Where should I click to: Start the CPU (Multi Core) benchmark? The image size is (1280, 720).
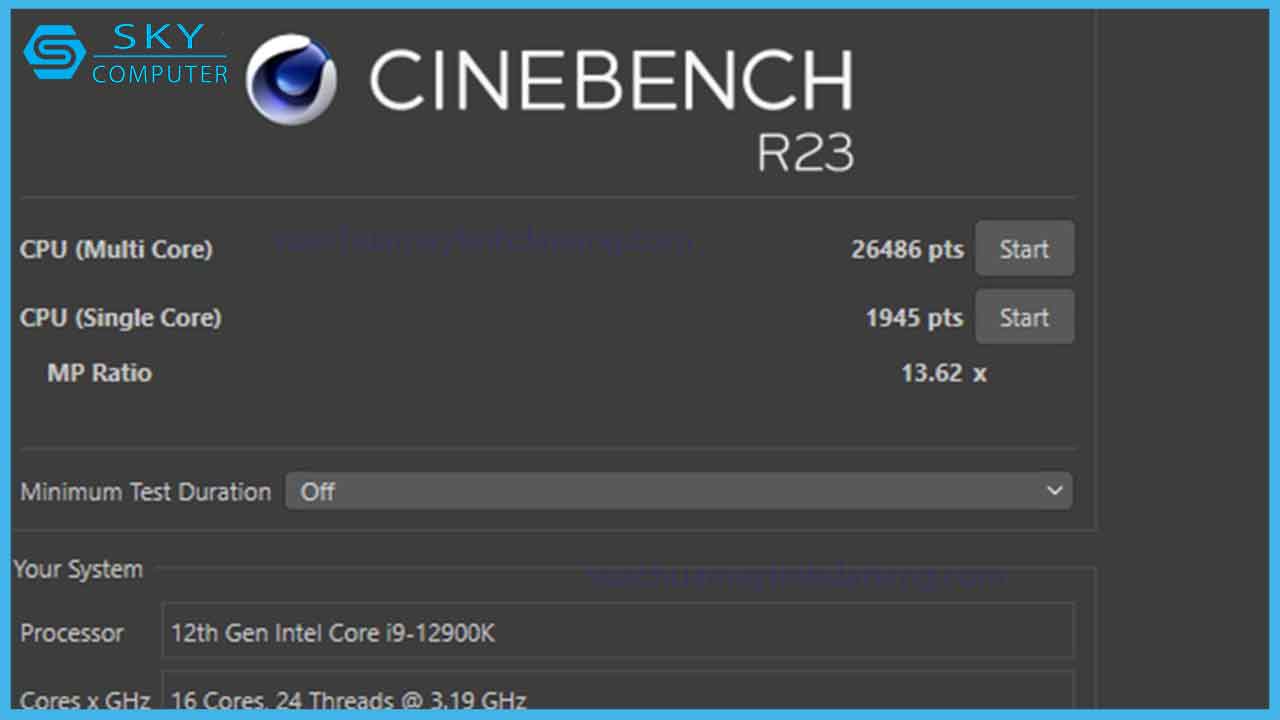[x=1024, y=248]
